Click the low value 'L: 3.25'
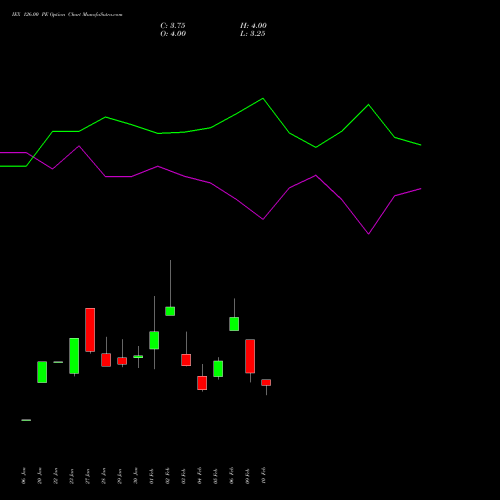Image resolution: width=500 pixels, height=500 pixels. pyautogui.click(x=253, y=34)
